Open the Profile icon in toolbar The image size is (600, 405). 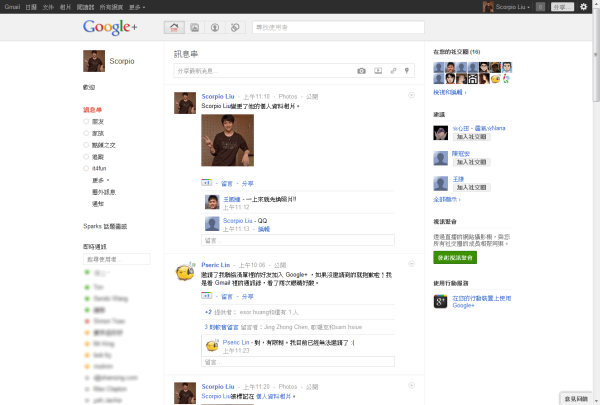pyautogui.click(x=215, y=27)
